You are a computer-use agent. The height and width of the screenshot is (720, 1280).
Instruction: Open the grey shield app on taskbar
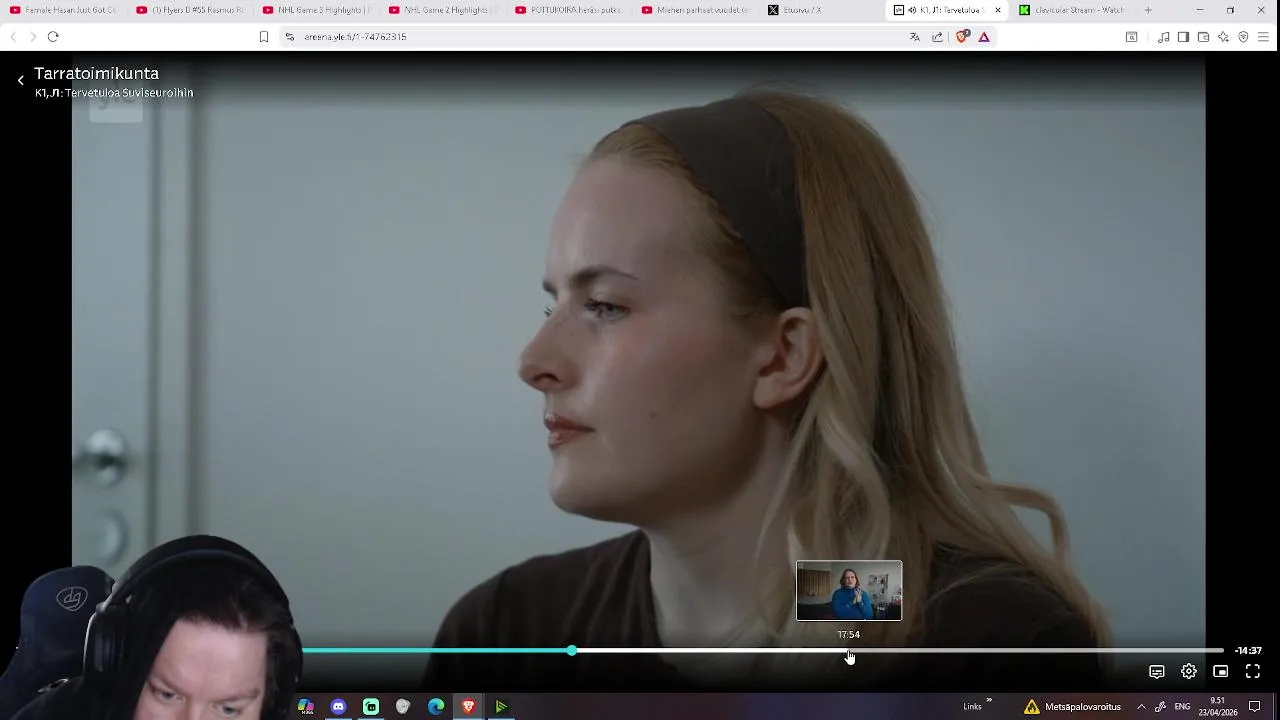[x=403, y=707]
